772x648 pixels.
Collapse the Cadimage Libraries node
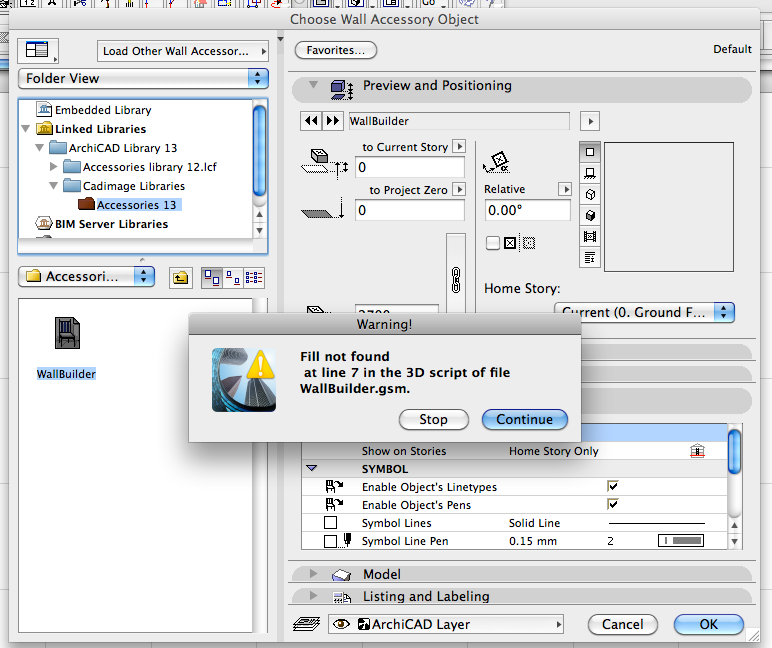pyautogui.click(x=54, y=186)
